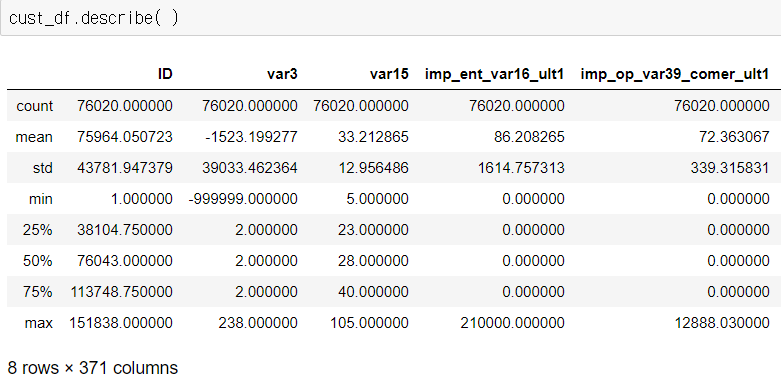781x385 pixels.
Task: Click the std row label
Action: coord(43,168)
